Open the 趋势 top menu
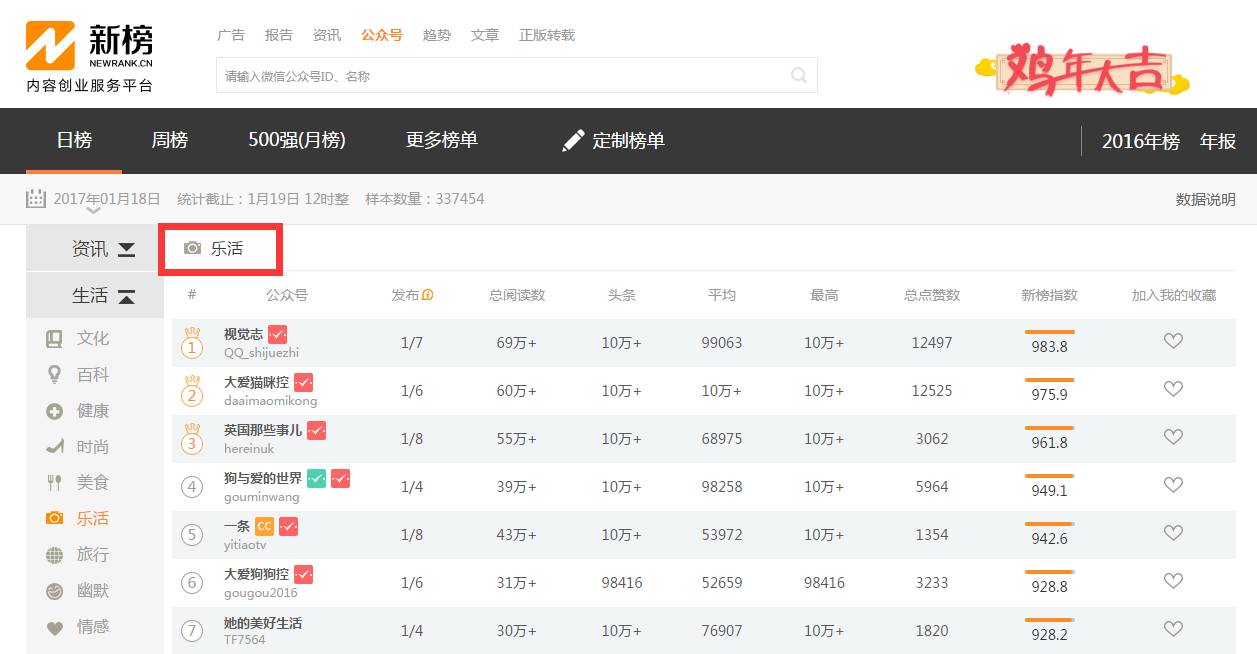 (437, 35)
